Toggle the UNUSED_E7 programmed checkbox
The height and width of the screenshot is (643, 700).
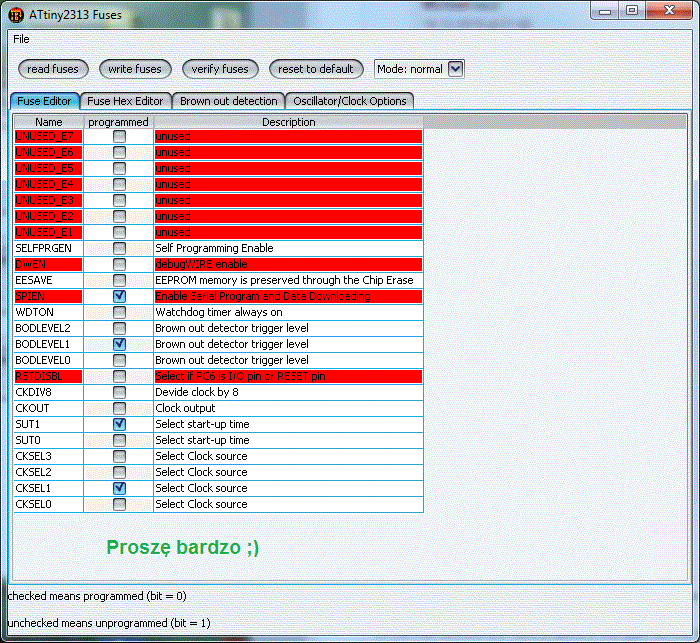click(119, 136)
